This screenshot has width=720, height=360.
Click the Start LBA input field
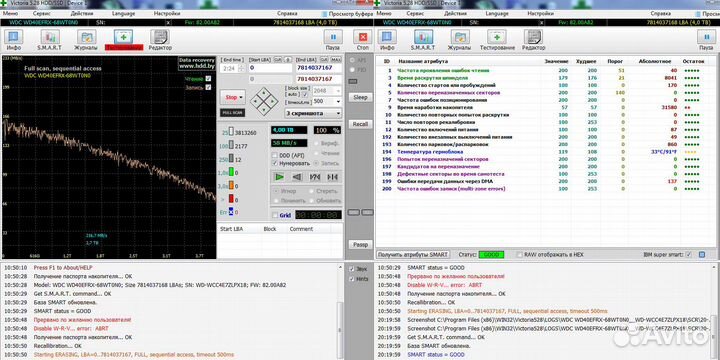pyautogui.click(x=270, y=68)
